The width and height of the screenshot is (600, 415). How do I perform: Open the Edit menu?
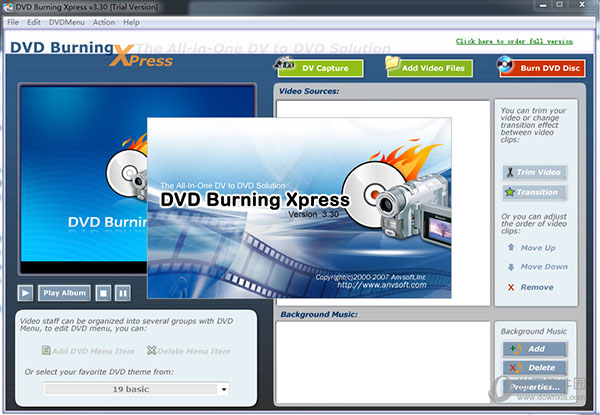click(34, 22)
